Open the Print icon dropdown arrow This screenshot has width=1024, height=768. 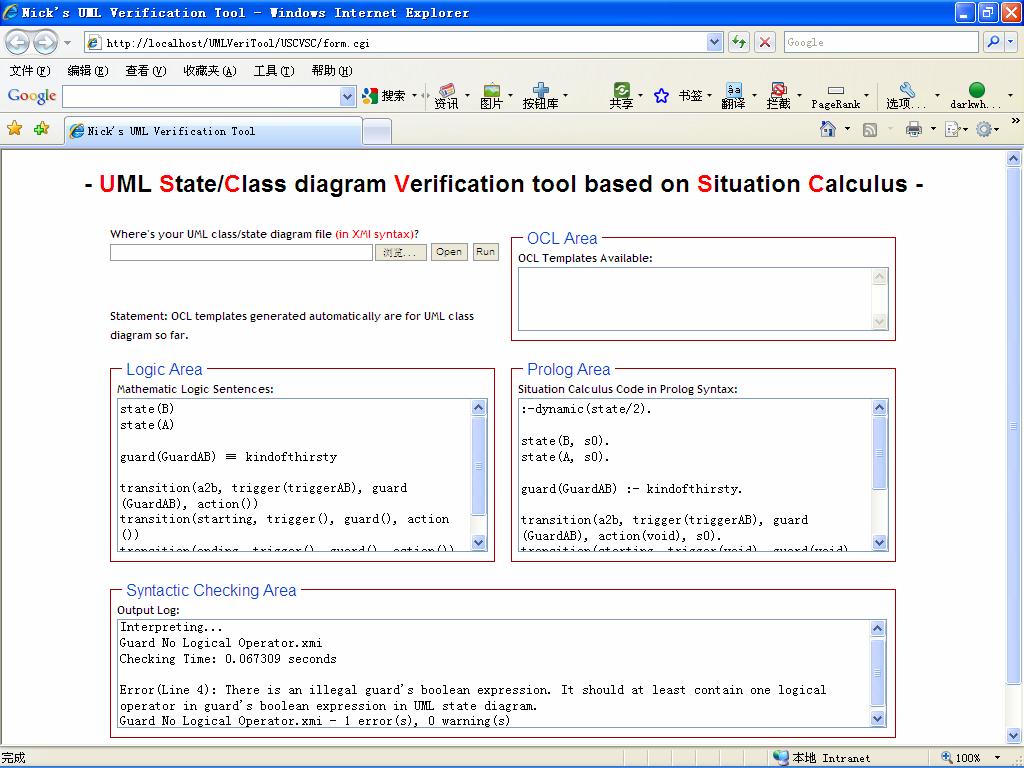click(933, 129)
